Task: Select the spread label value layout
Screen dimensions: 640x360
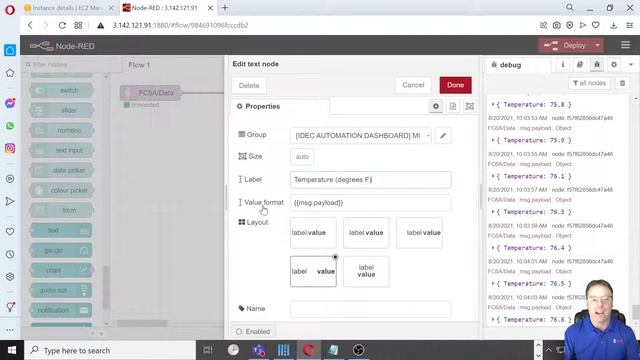Action: pyautogui.click(x=313, y=271)
